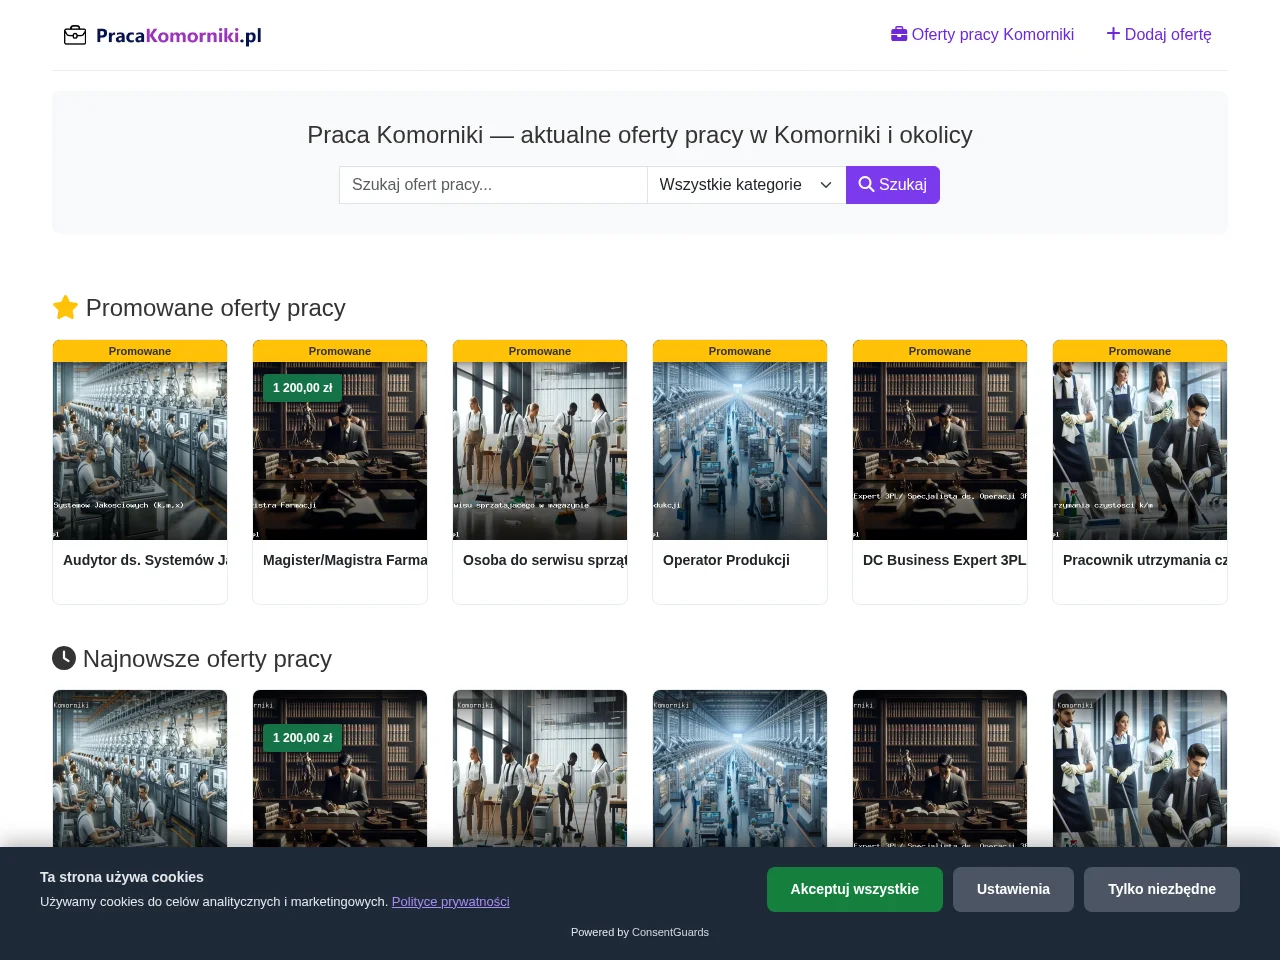This screenshot has width=1280, height=960.
Task: Open promoted Operator Produkcji thumbnail
Action: pyautogui.click(x=740, y=451)
